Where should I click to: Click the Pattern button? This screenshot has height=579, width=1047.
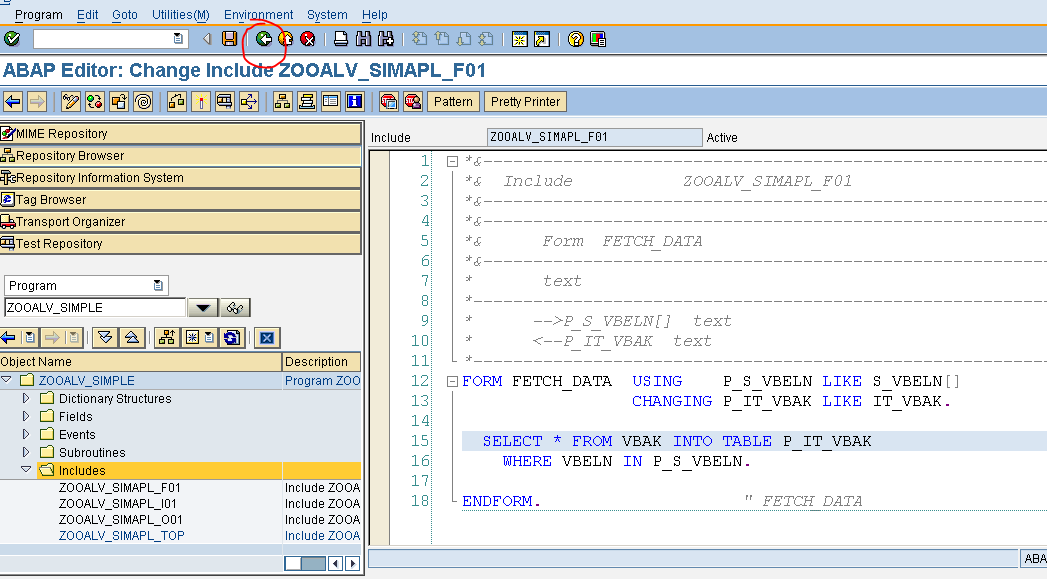[453, 101]
